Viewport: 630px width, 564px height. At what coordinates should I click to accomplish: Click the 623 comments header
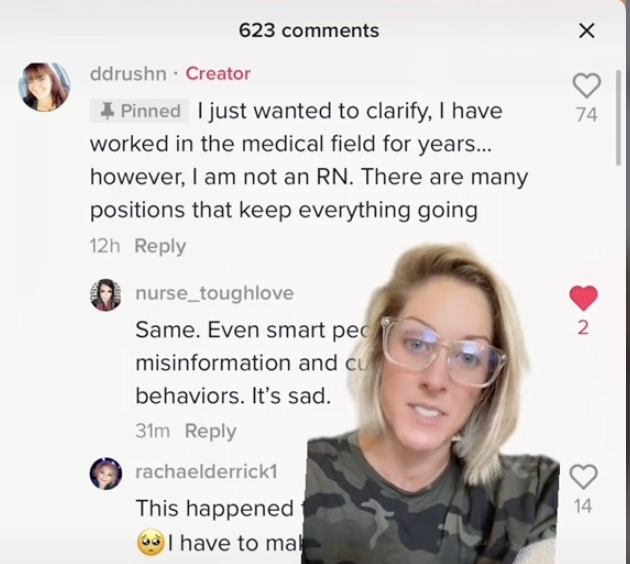click(x=309, y=31)
